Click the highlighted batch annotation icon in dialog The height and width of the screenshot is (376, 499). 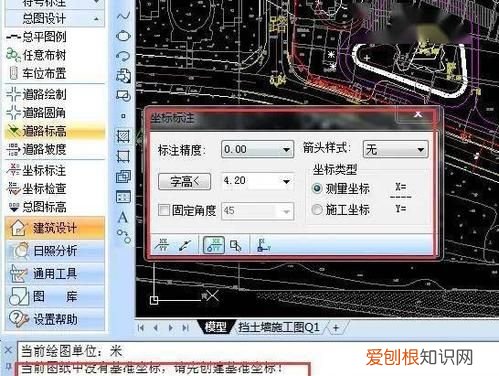tap(214, 245)
